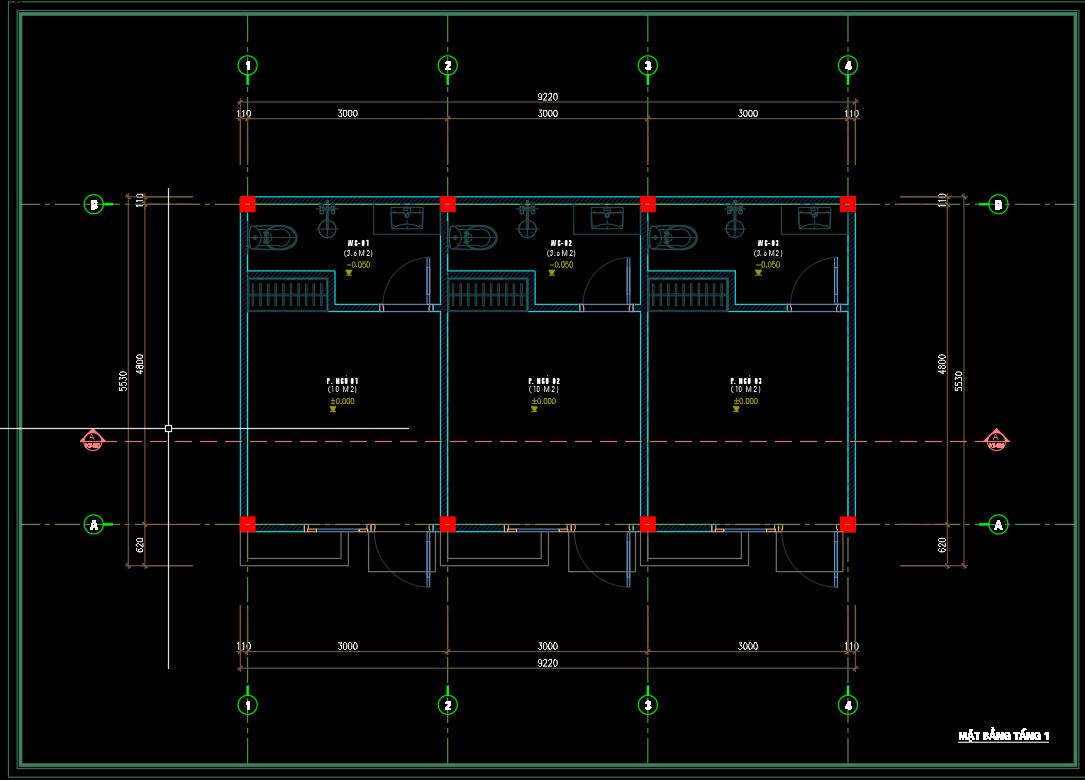Click the 9220 dimension below the plan

(x=547, y=663)
